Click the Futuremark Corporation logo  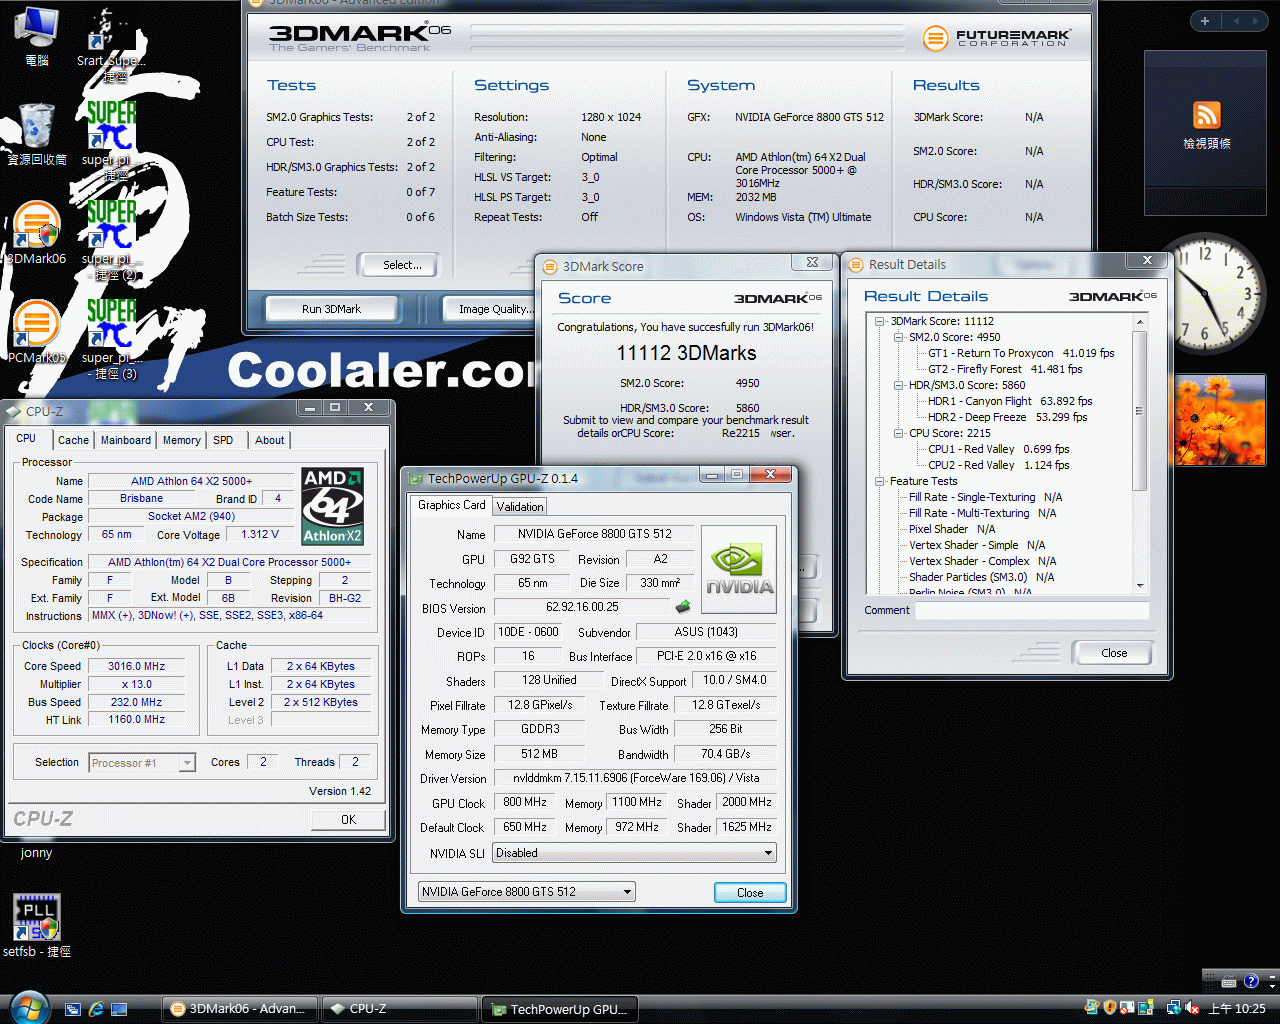(x=996, y=39)
